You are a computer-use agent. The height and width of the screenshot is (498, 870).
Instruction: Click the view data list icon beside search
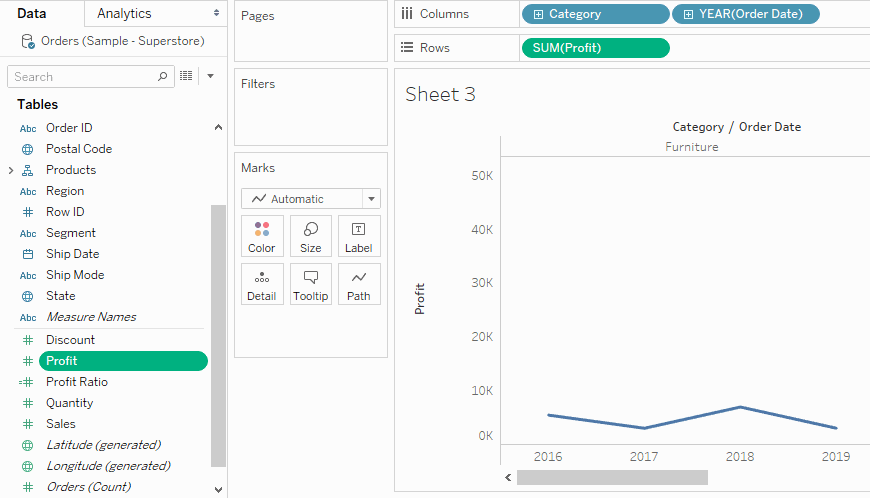coord(186,76)
